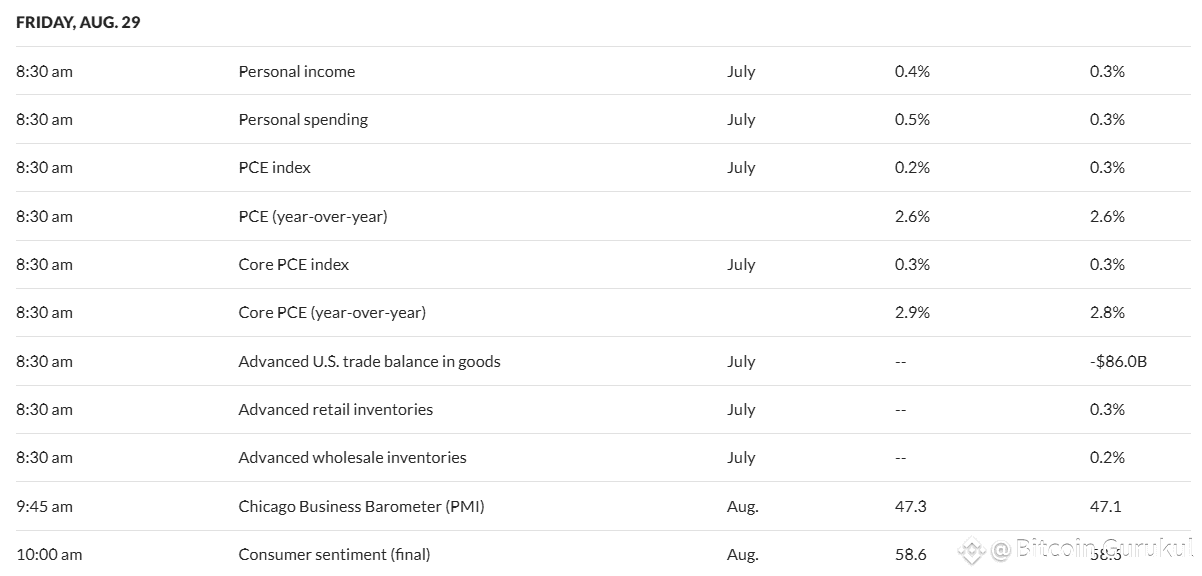The image size is (1202, 576).
Task: Click the -$86.0B trade balance value
Action: click(x=1118, y=361)
